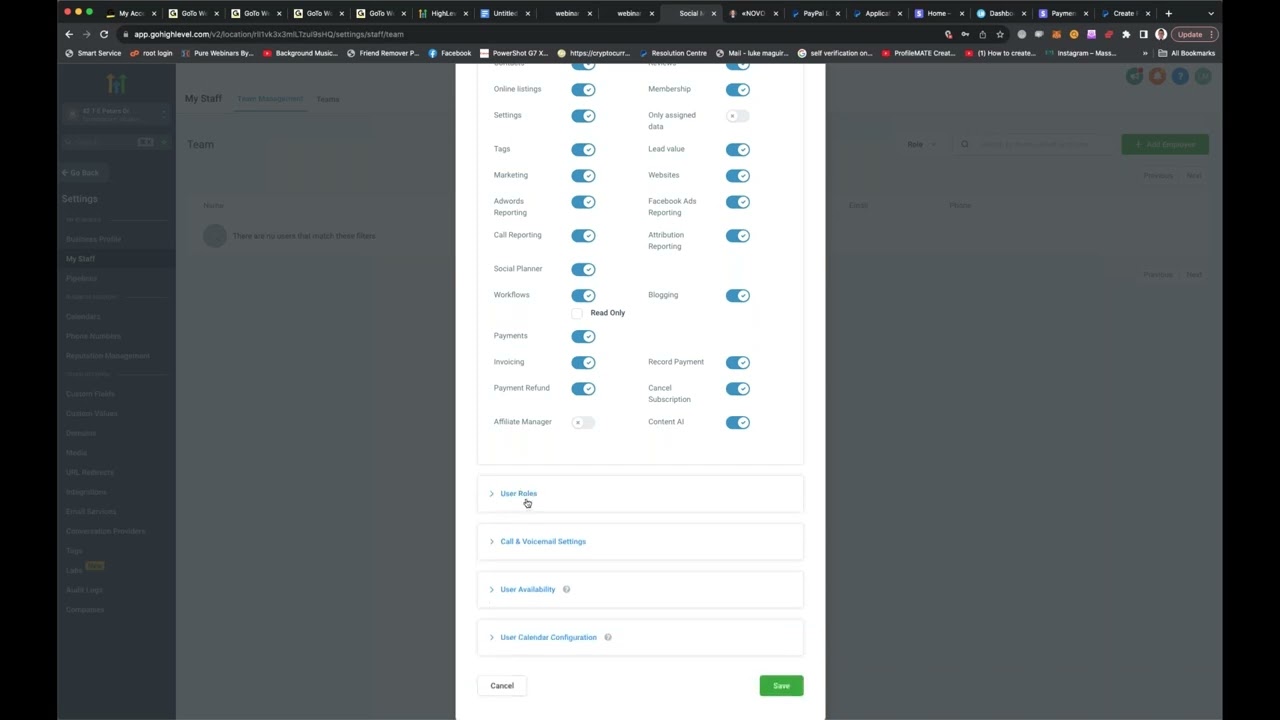This screenshot has width=1280, height=720.
Task: Open the Chrome profile avatar
Action: [1161, 34]
